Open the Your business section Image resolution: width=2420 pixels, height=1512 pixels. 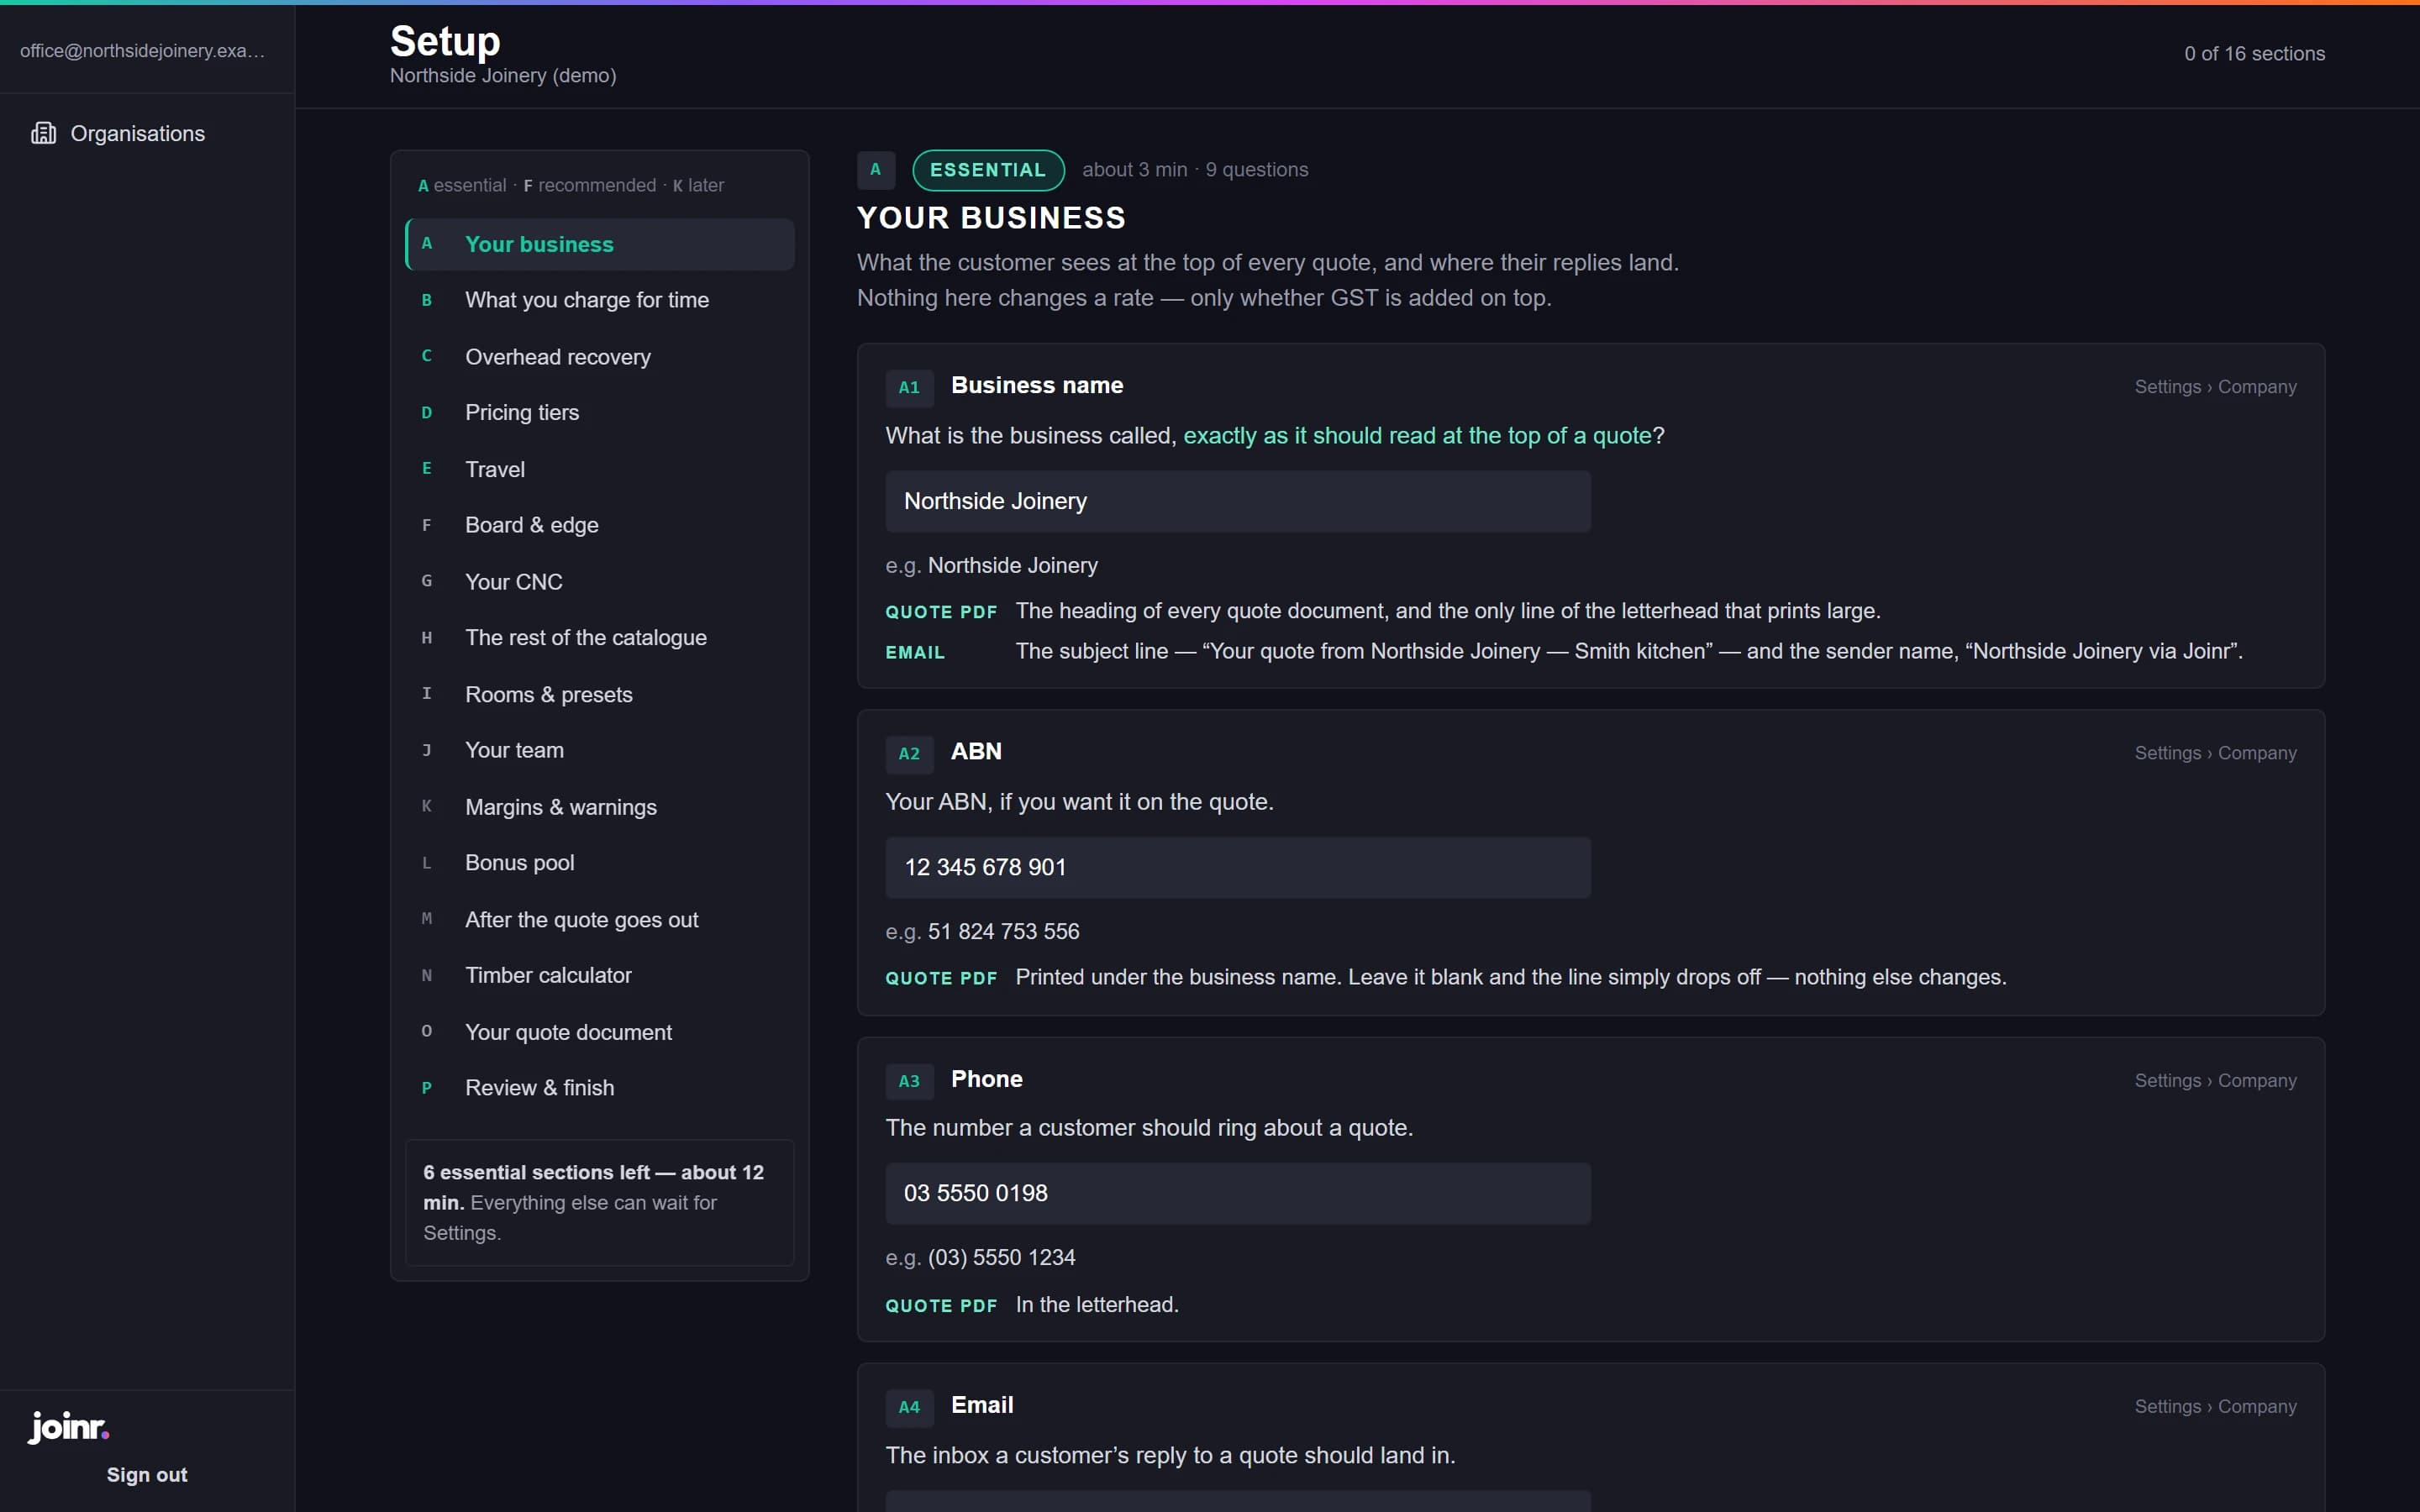tap(600, 244)
